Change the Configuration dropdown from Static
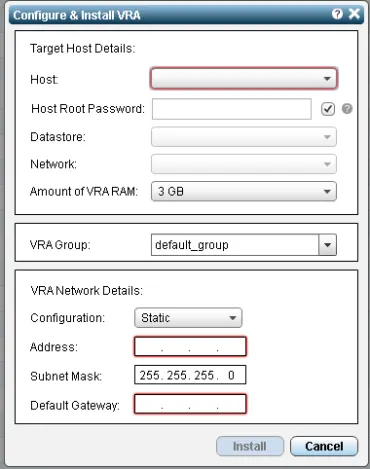 (188, 318)
